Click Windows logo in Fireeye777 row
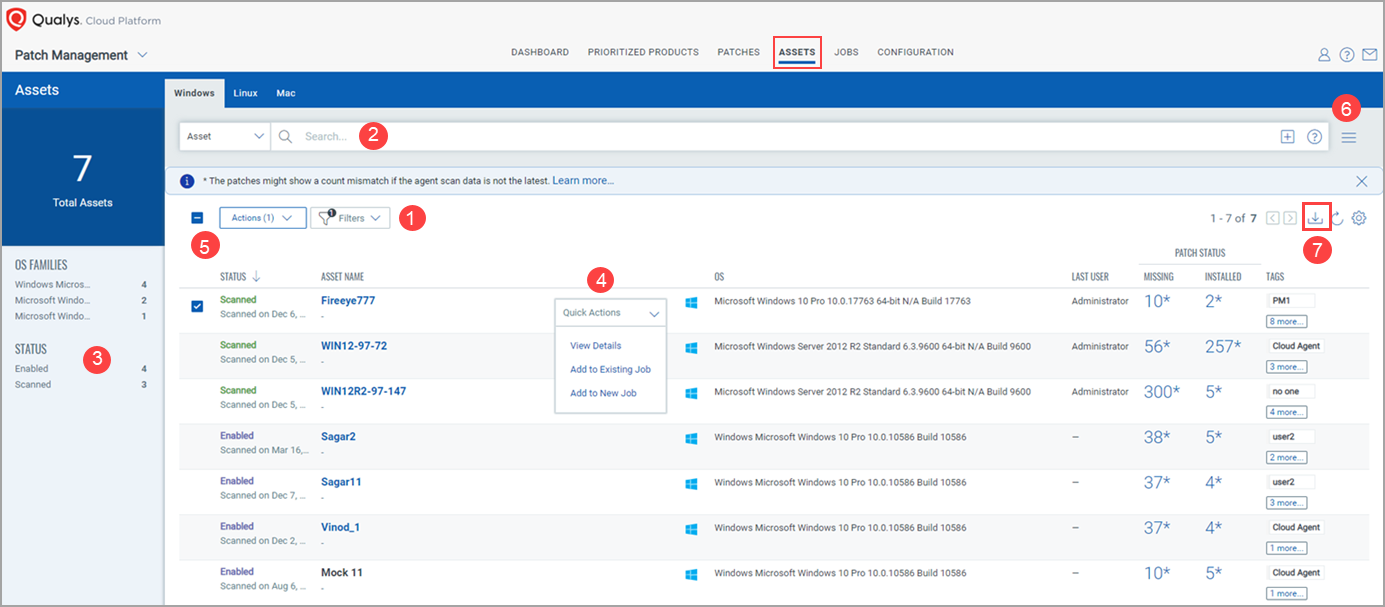The width and height of the screenshot is (1385, 607). 691,301
